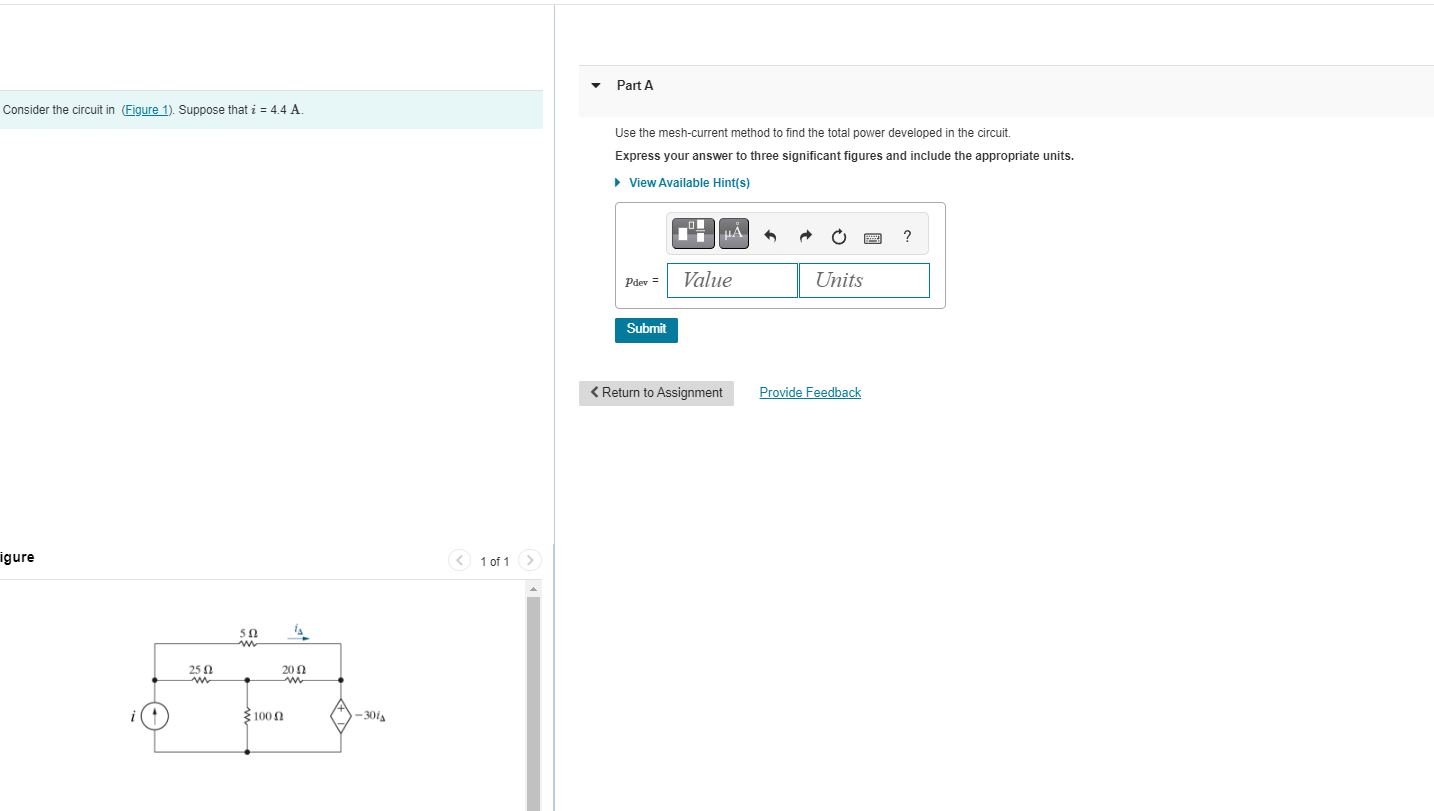The height and width of the screenshot is (811, 1434).
Task: Collapse the Part A section
Action: [594, 85]
